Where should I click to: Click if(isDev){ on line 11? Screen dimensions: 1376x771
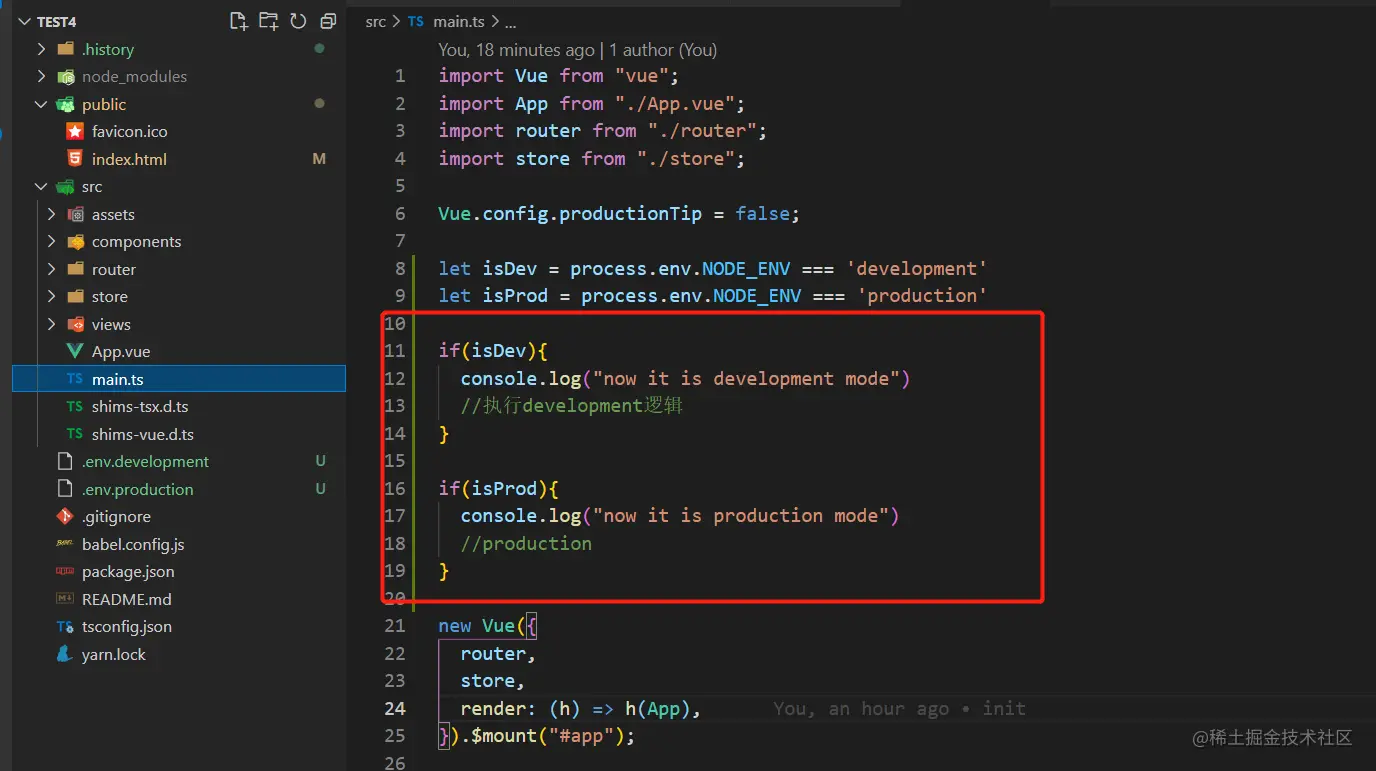(x=493, y=351)
